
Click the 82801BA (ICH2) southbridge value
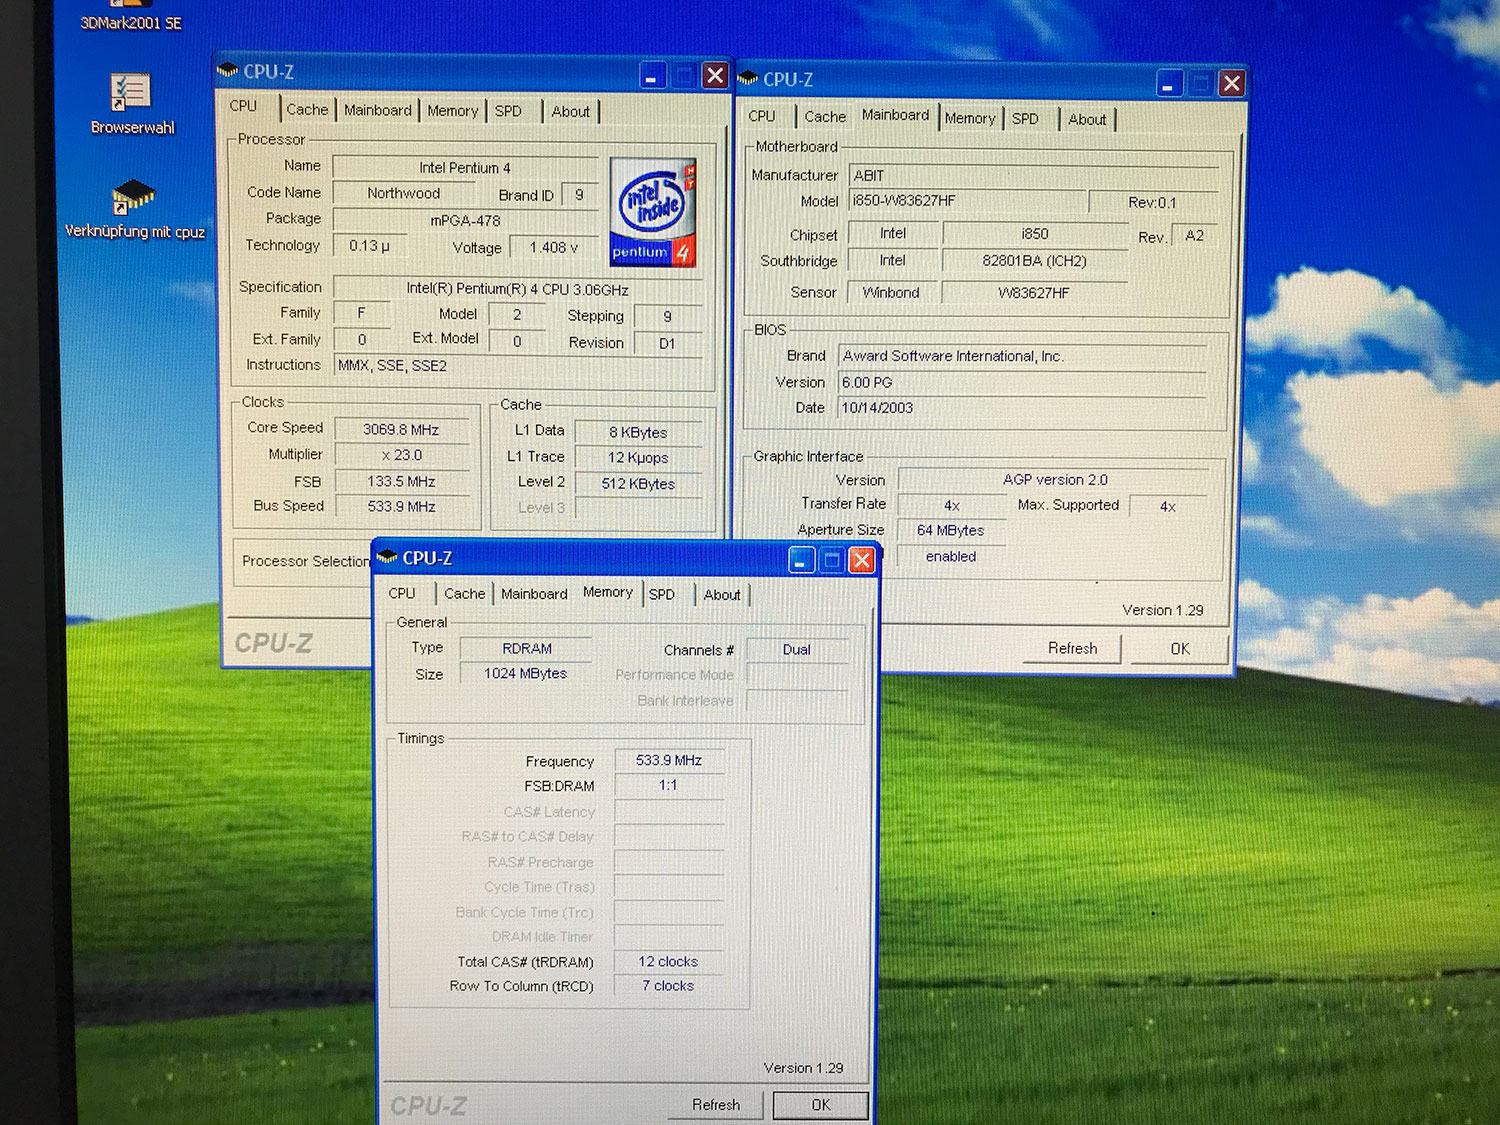point(1034,261)
